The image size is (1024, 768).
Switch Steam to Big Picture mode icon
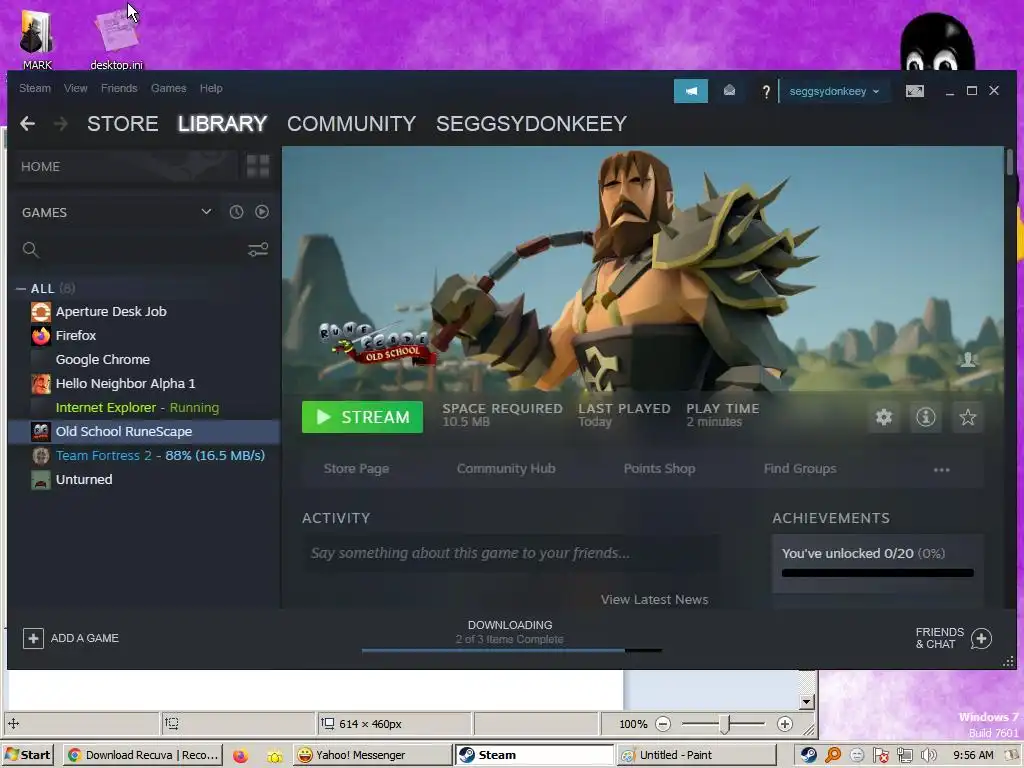(x=914, y=91)
